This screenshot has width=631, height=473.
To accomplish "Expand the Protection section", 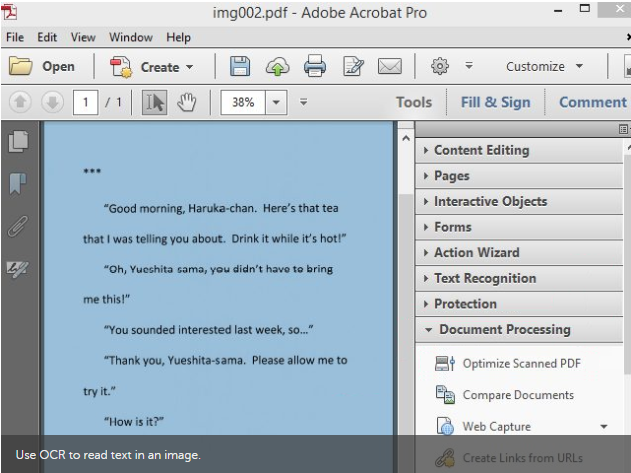I will pyautogui.click(x=519, y=304).
